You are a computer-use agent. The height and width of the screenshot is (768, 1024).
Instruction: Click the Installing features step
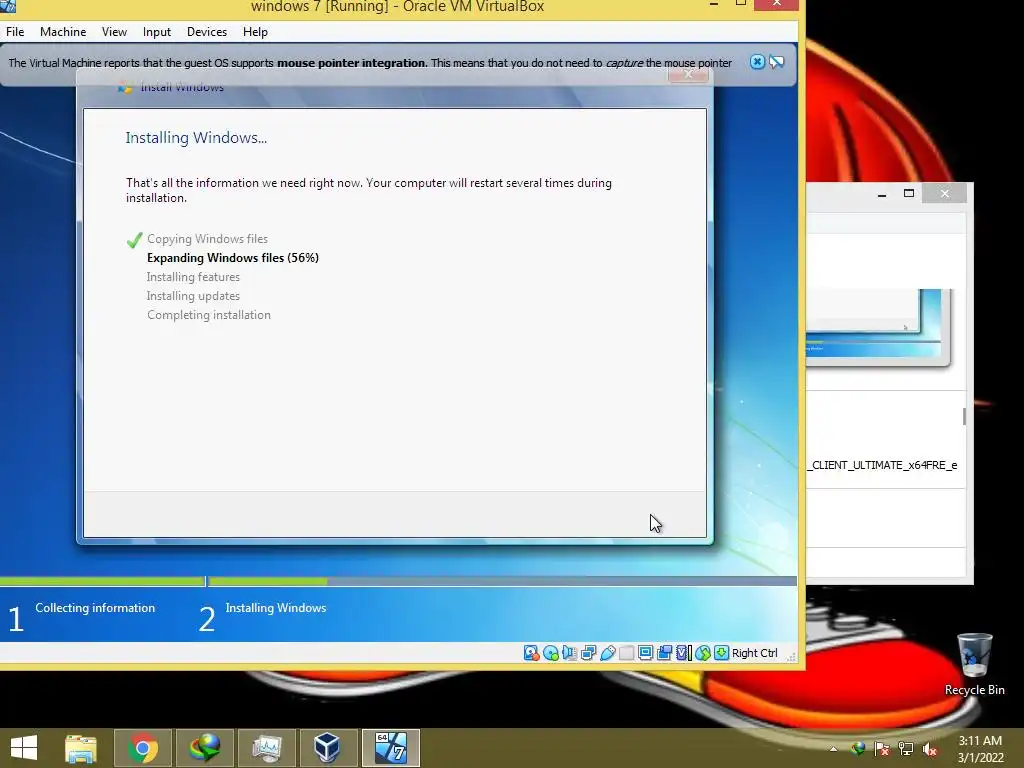193,277
